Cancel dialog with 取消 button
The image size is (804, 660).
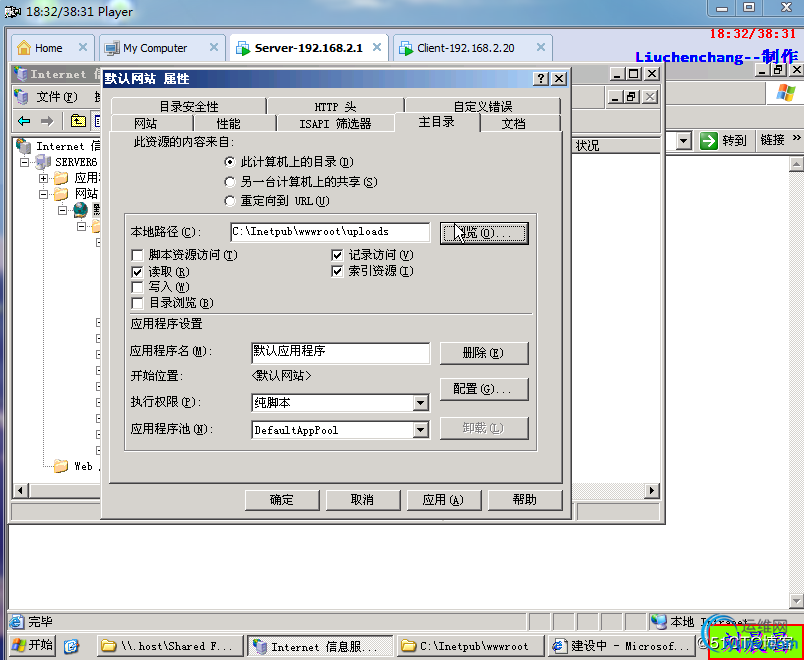pyautogui.click(x=363, y=500)
